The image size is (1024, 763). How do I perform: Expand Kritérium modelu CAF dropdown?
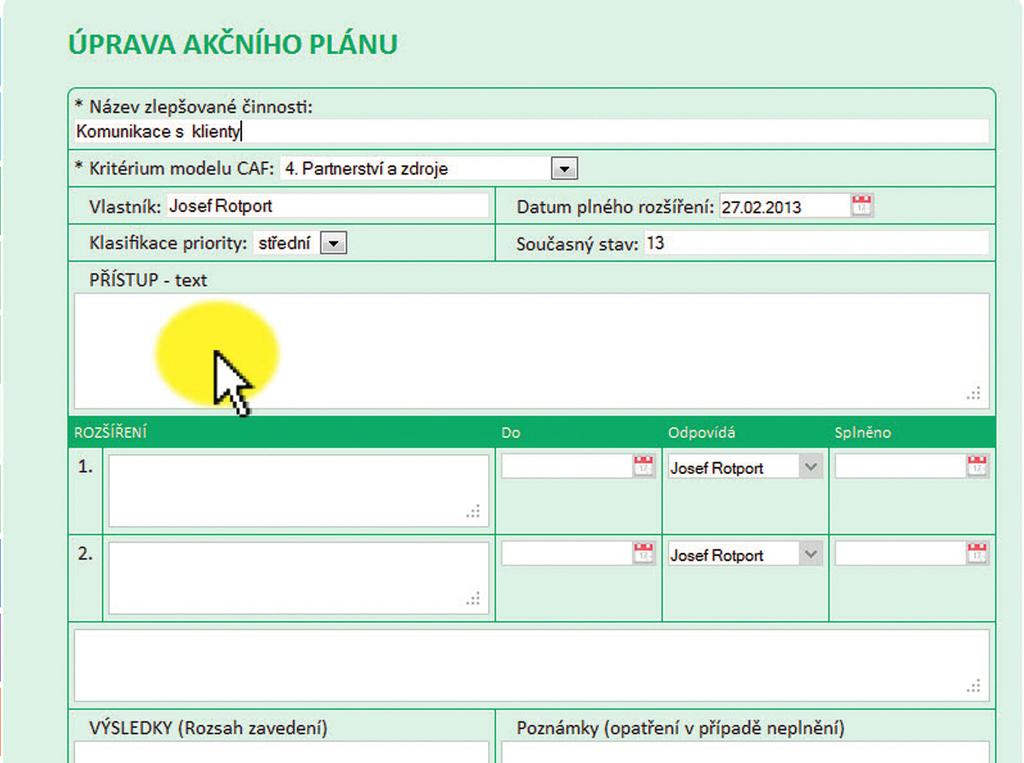click(x=564, y=169)
